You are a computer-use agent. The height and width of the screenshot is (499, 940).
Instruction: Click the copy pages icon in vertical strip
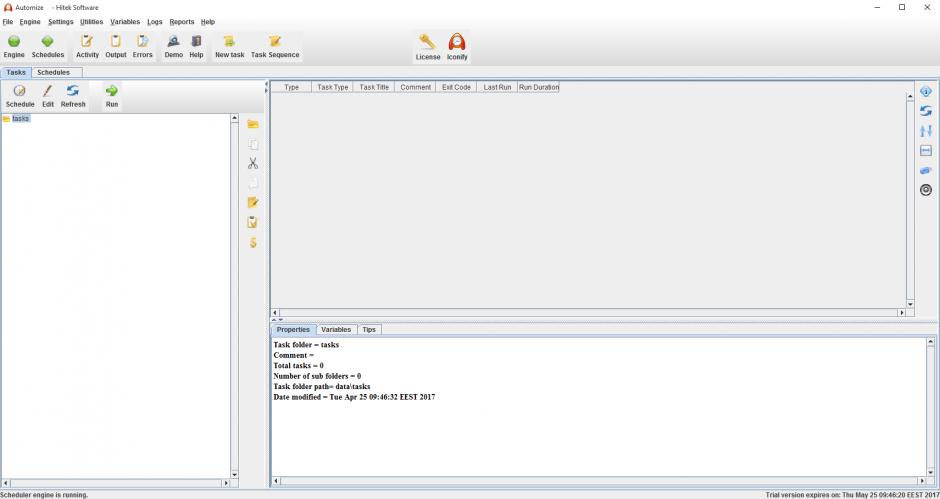click(253, 144)
